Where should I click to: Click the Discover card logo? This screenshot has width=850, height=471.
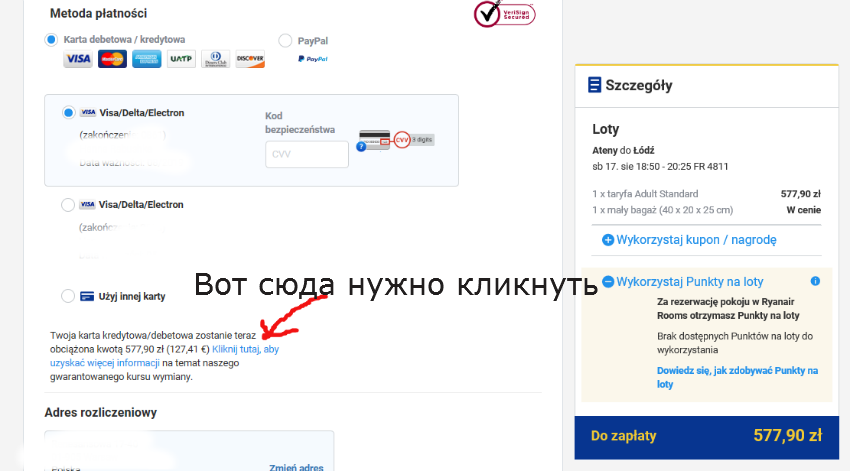pyautogui.click(x=250, y=59)
